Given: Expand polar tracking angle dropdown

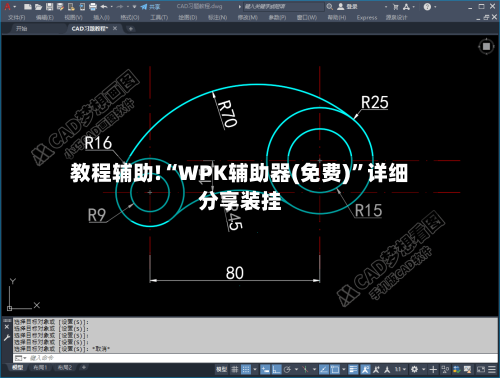Looking at the screenshot, I should [x=296, y=369].
